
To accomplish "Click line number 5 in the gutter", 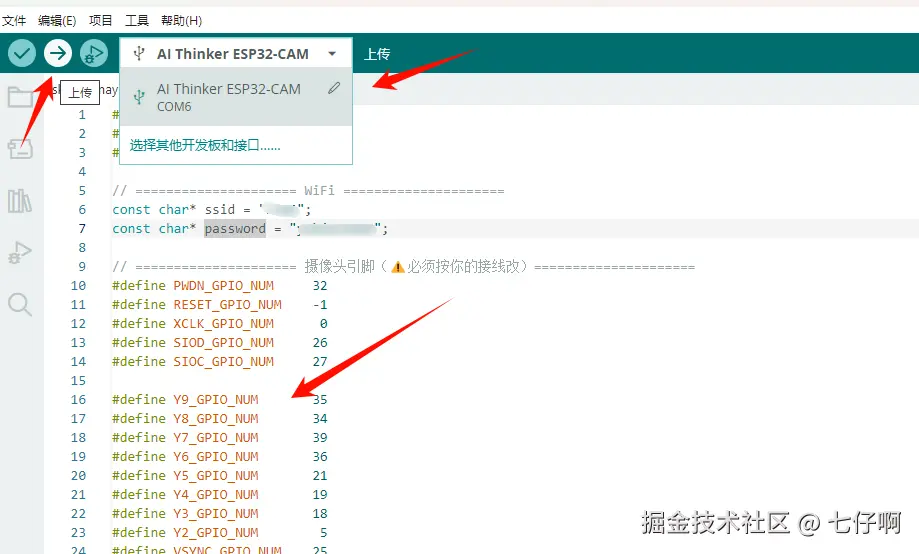I will pyautogui.click(x=82, y=191).
